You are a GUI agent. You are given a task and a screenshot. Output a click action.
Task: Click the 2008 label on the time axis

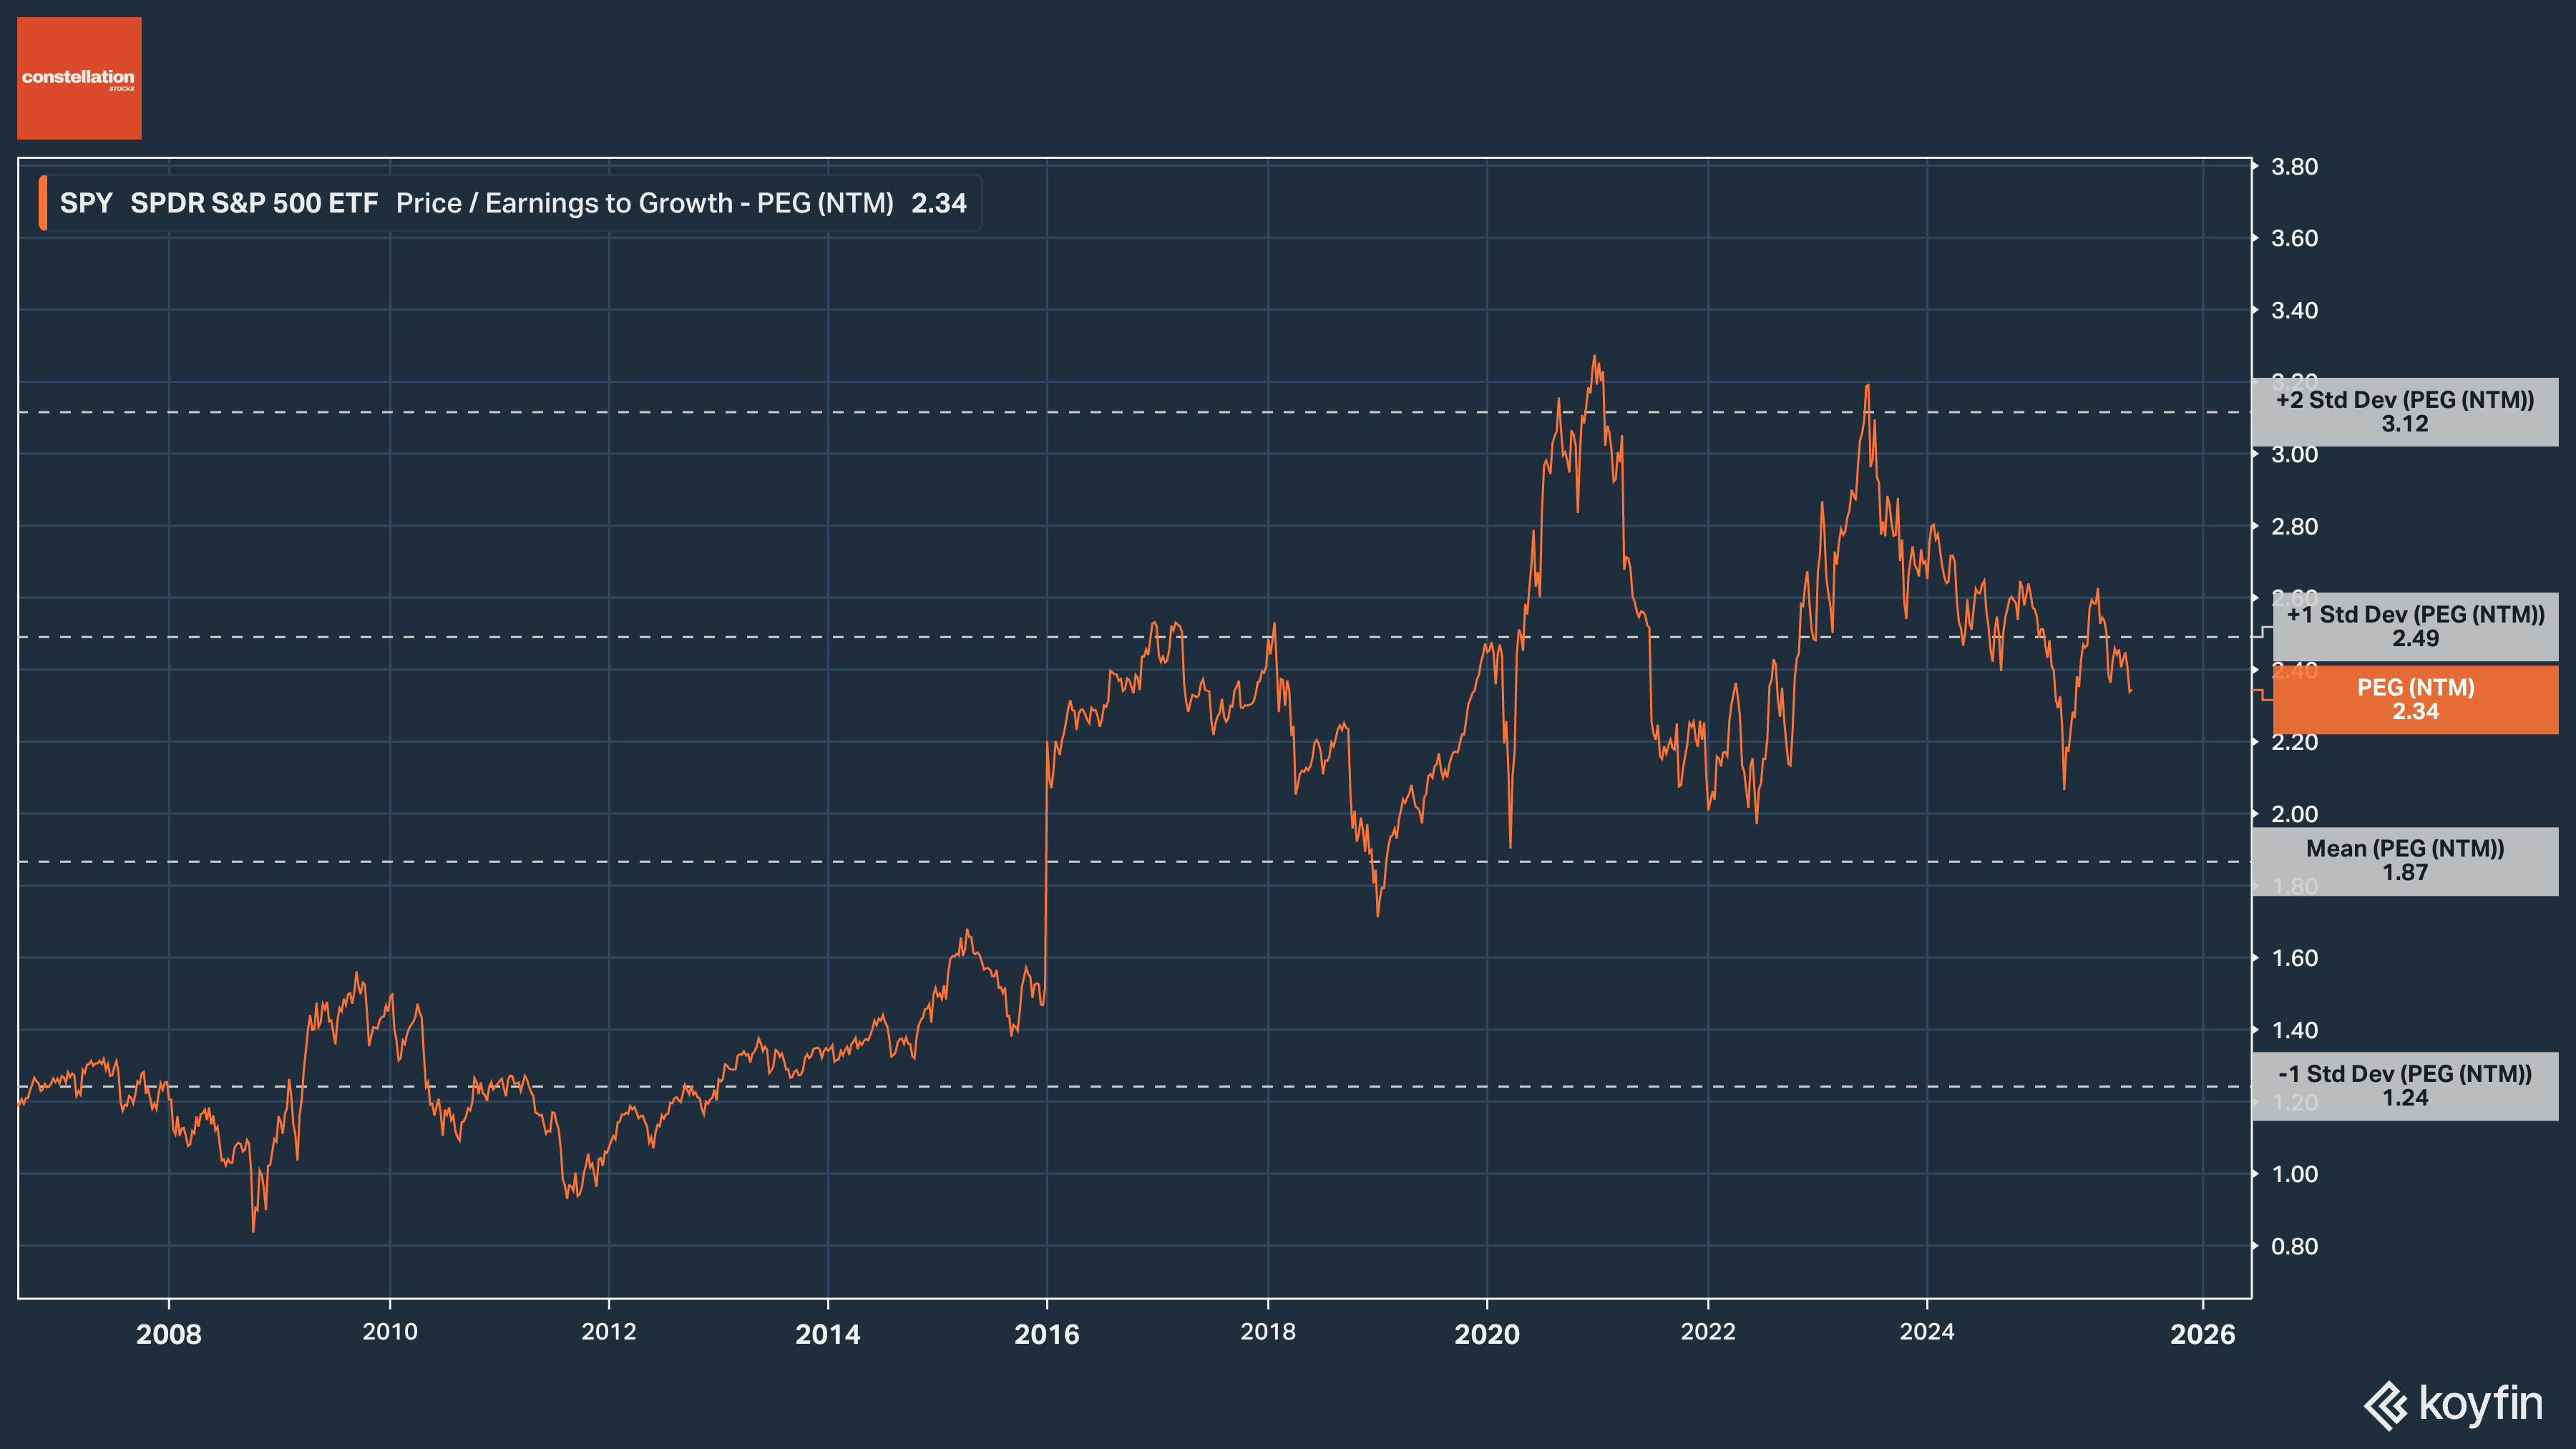pyautogui.click(x=169, y=1334)
